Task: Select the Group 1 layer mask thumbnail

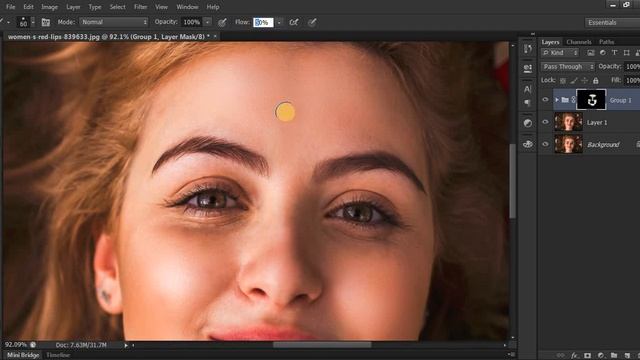Action: click(x=591, y=100)
